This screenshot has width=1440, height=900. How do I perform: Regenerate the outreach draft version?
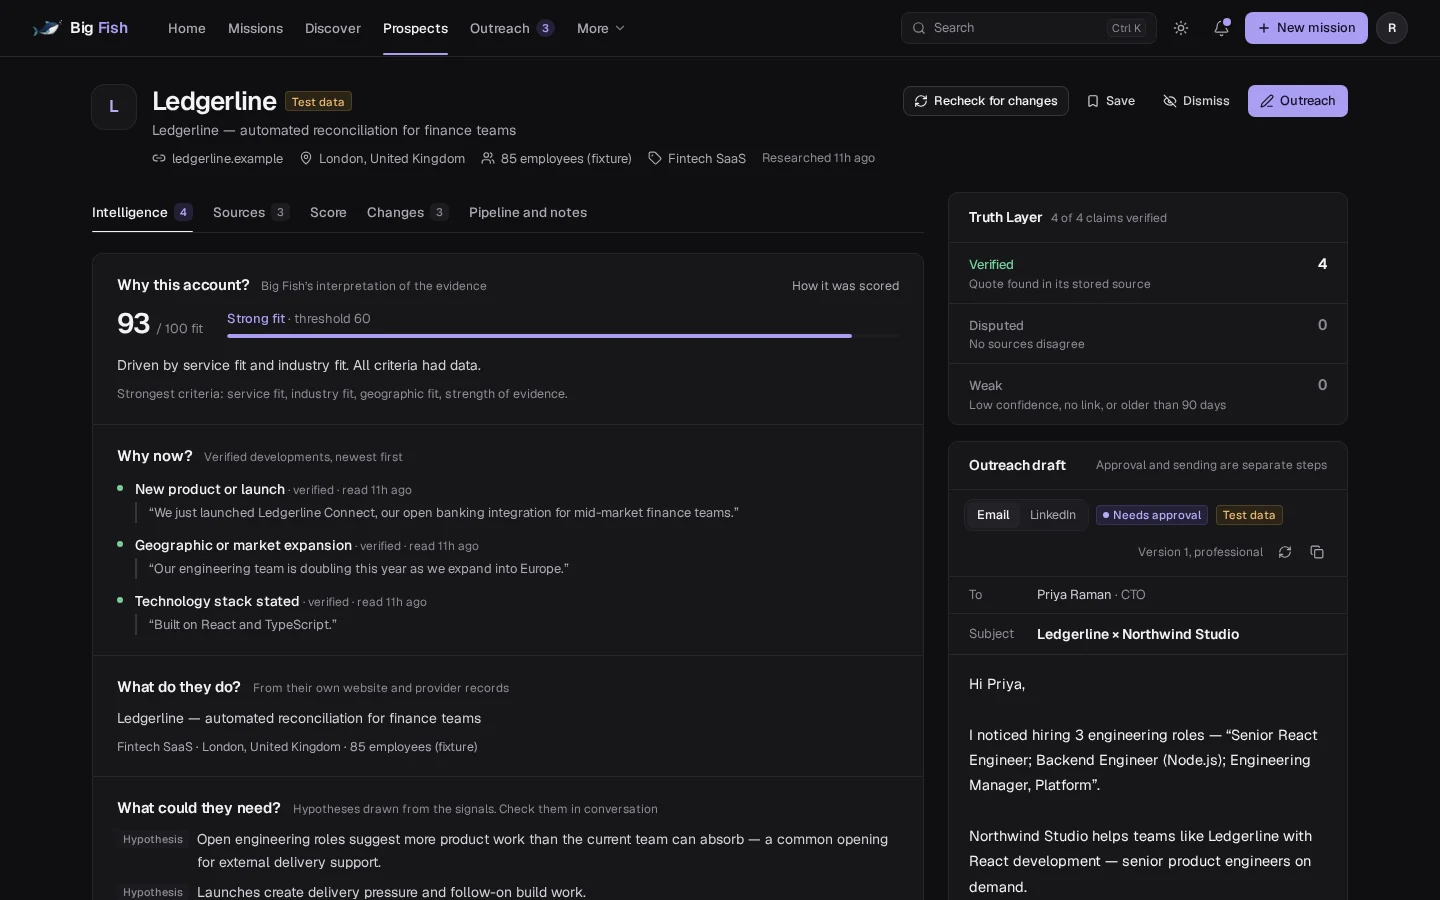click(1285, 552)
